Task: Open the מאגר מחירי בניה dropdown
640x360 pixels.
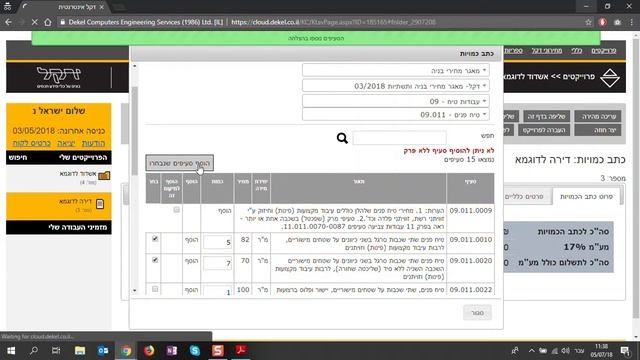Action: coord(396,71)
